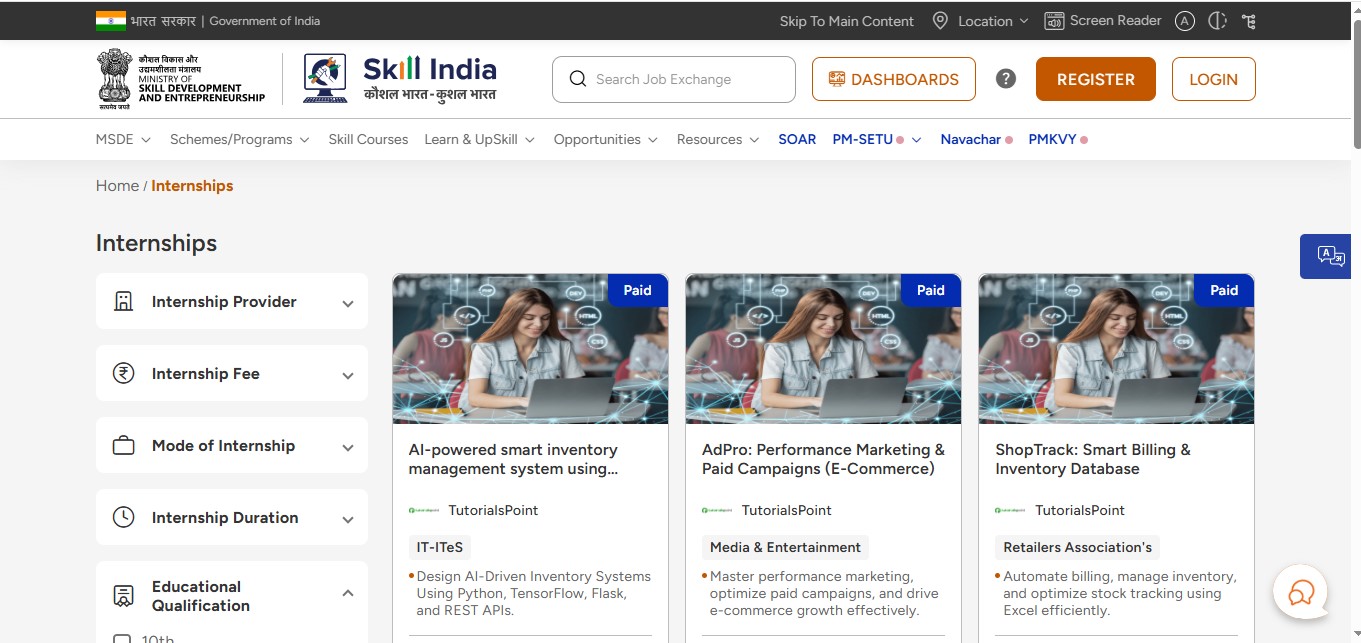Click the text size 'A' accessibility icon

point(1185,21)
